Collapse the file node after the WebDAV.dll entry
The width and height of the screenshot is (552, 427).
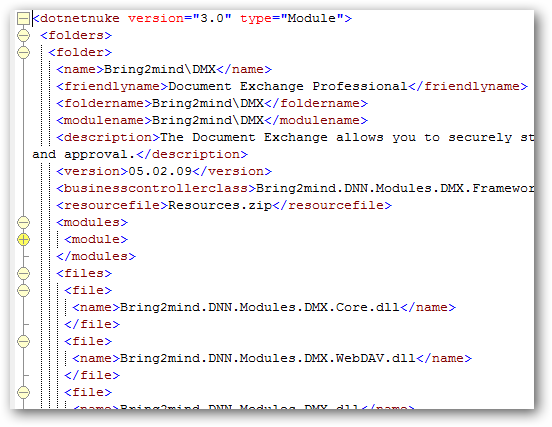click(23, 393)
